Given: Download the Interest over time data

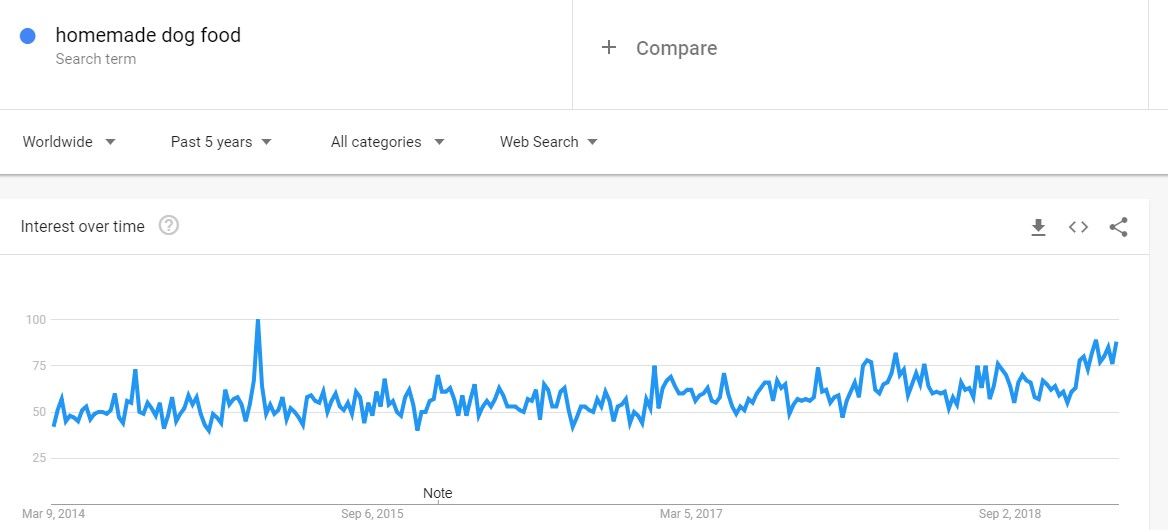Looking at the screenshot, I should point(1038,227).
